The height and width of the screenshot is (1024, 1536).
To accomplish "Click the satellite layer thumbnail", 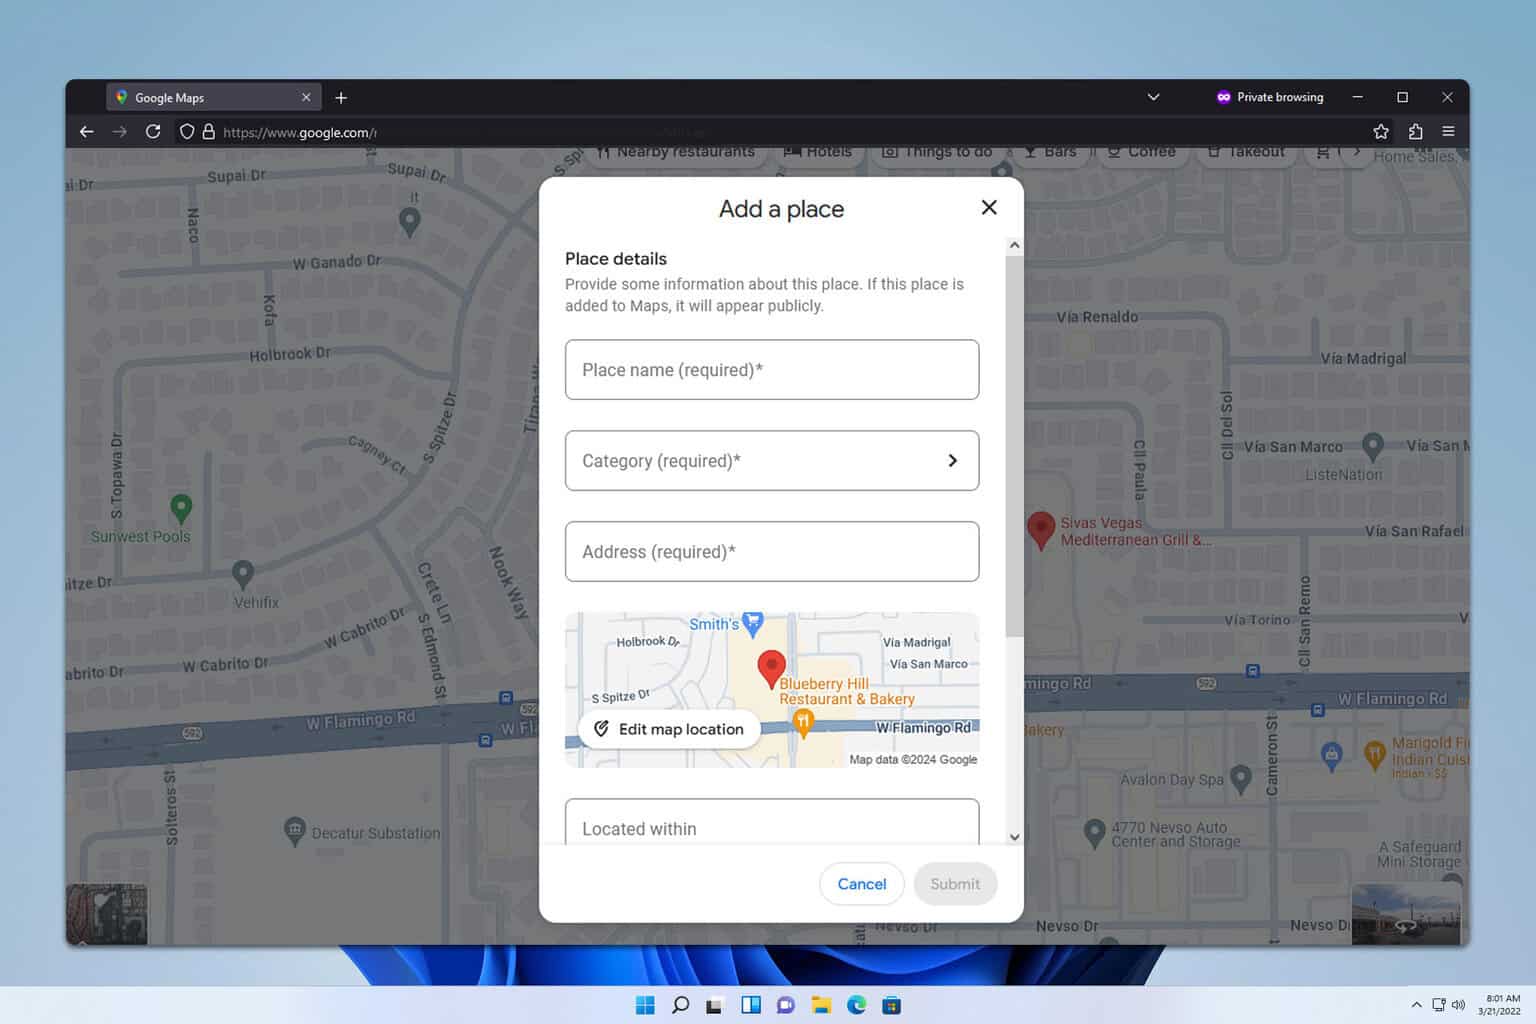I will coord(107,914).
